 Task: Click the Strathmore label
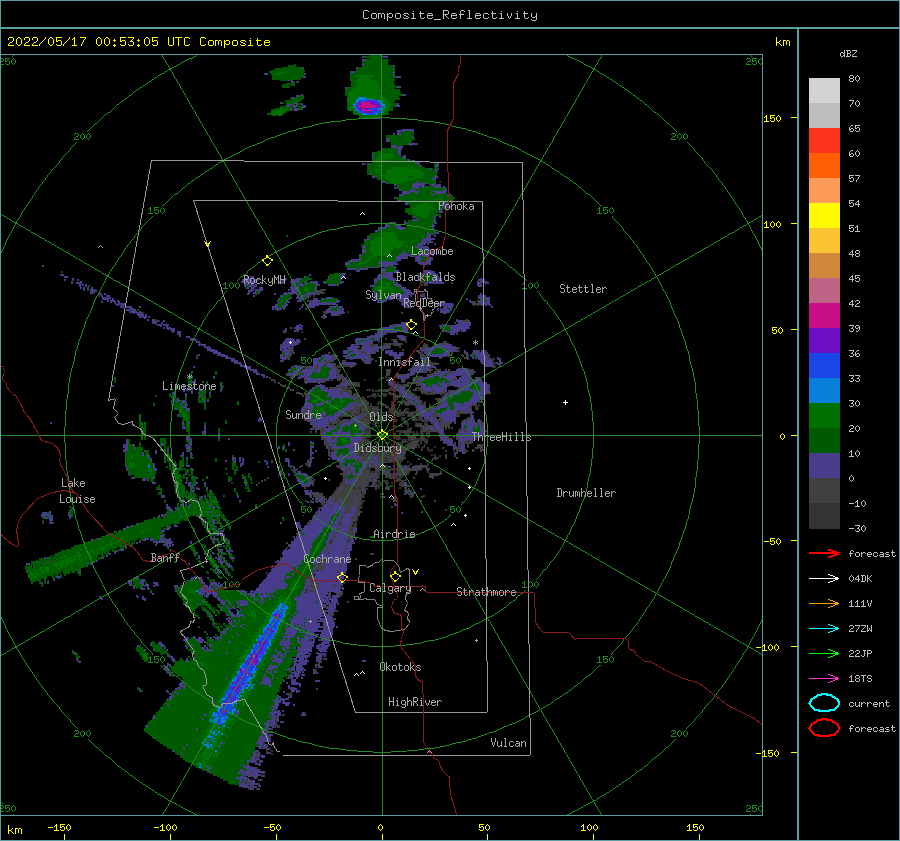pyautogui.click(x=486, y=592)
